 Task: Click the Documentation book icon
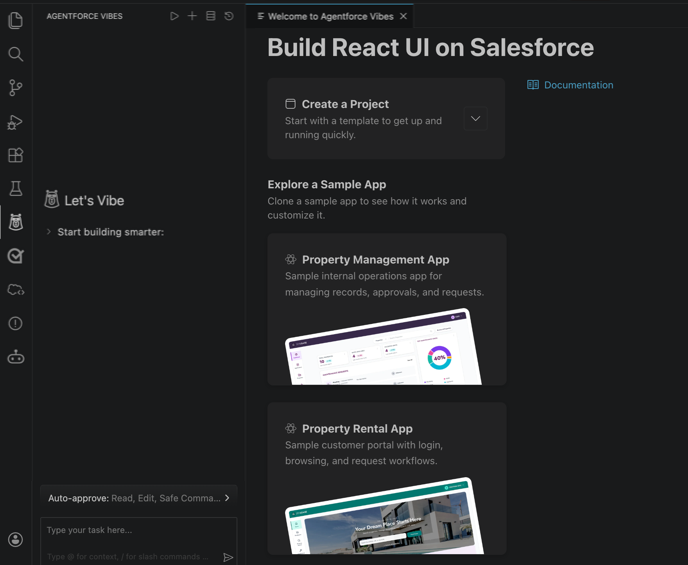point(533,85)
